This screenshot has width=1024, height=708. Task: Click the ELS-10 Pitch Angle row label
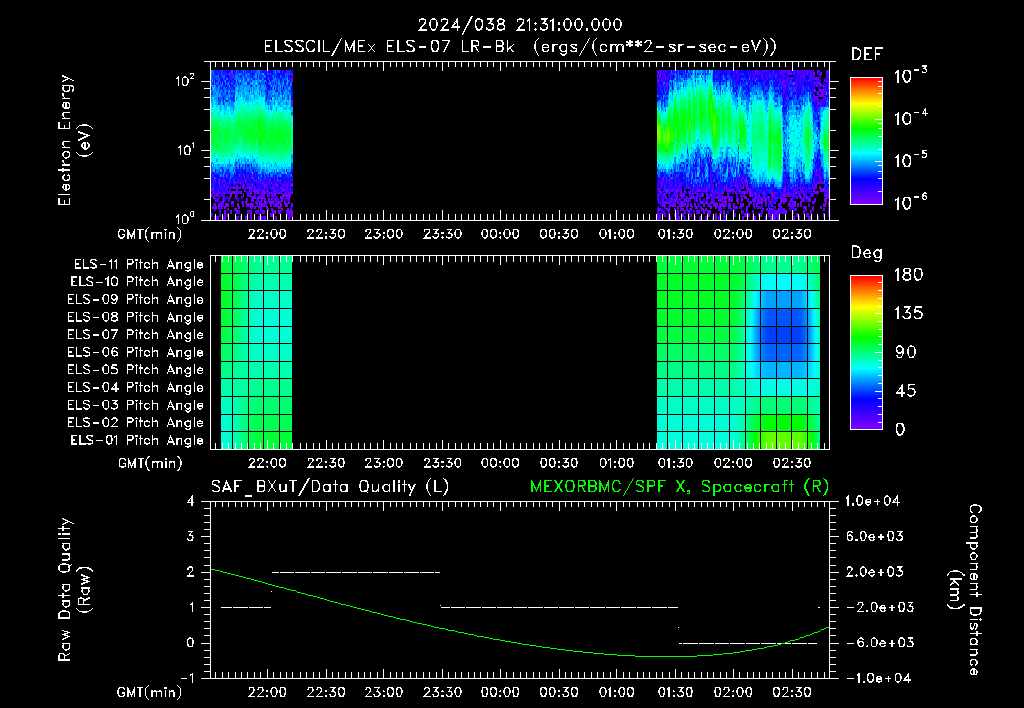(137, 282)
